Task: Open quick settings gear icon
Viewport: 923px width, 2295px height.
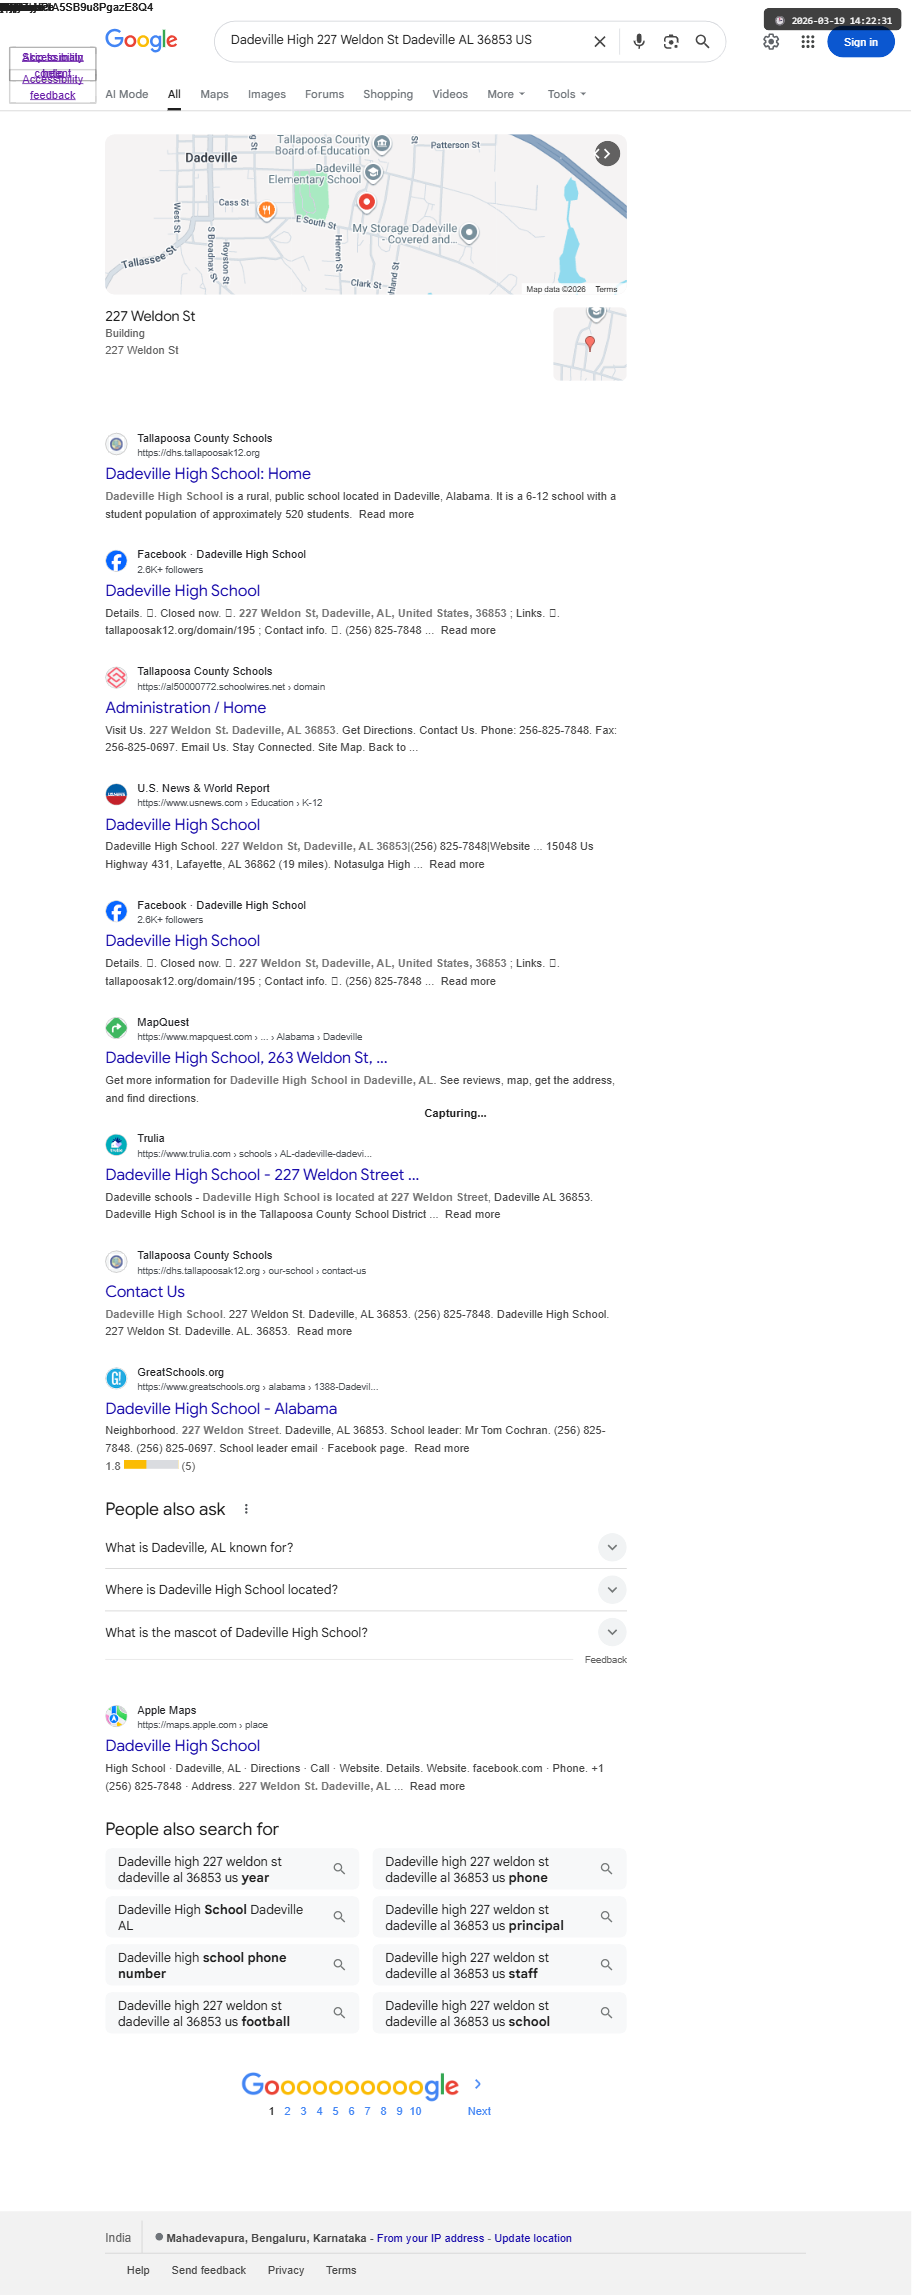Action: [771, 42]
